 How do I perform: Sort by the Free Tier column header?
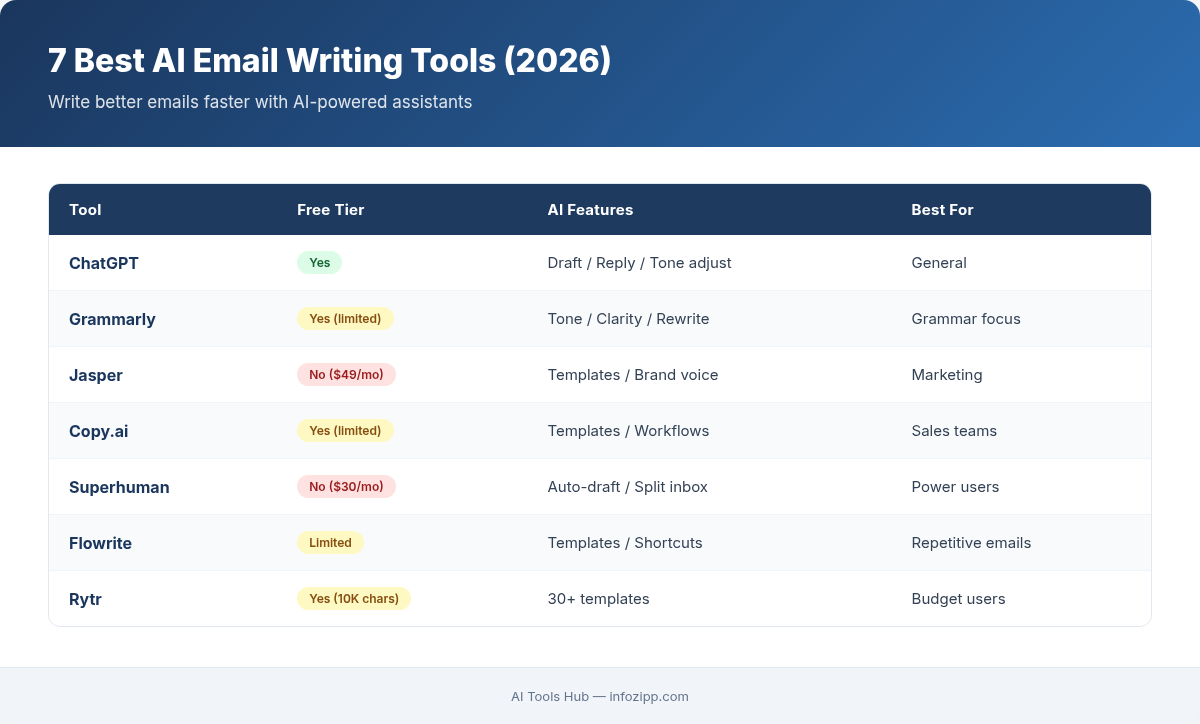click(x=330, y=210)
